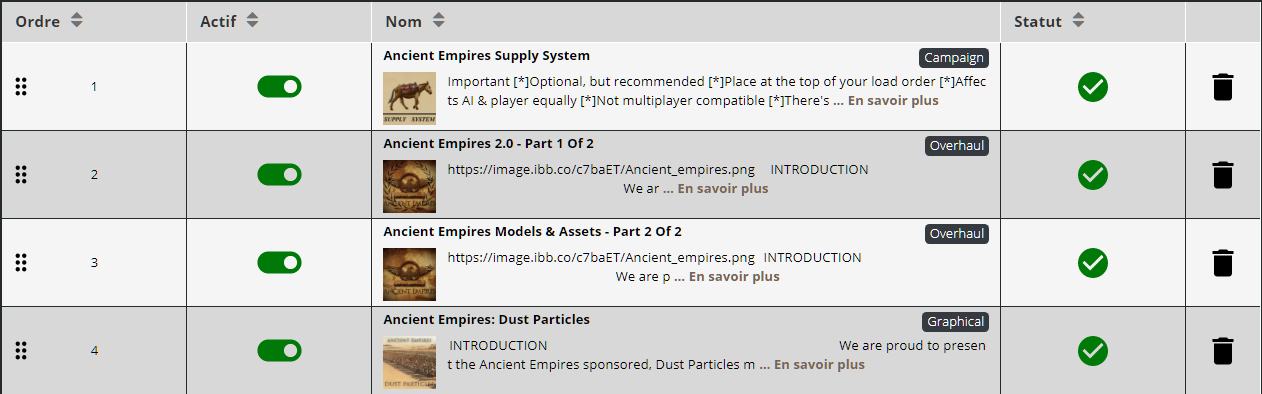Click green status checkmark for Dust Particles
Screen dimensions: 1262x394
point(1093,351)
